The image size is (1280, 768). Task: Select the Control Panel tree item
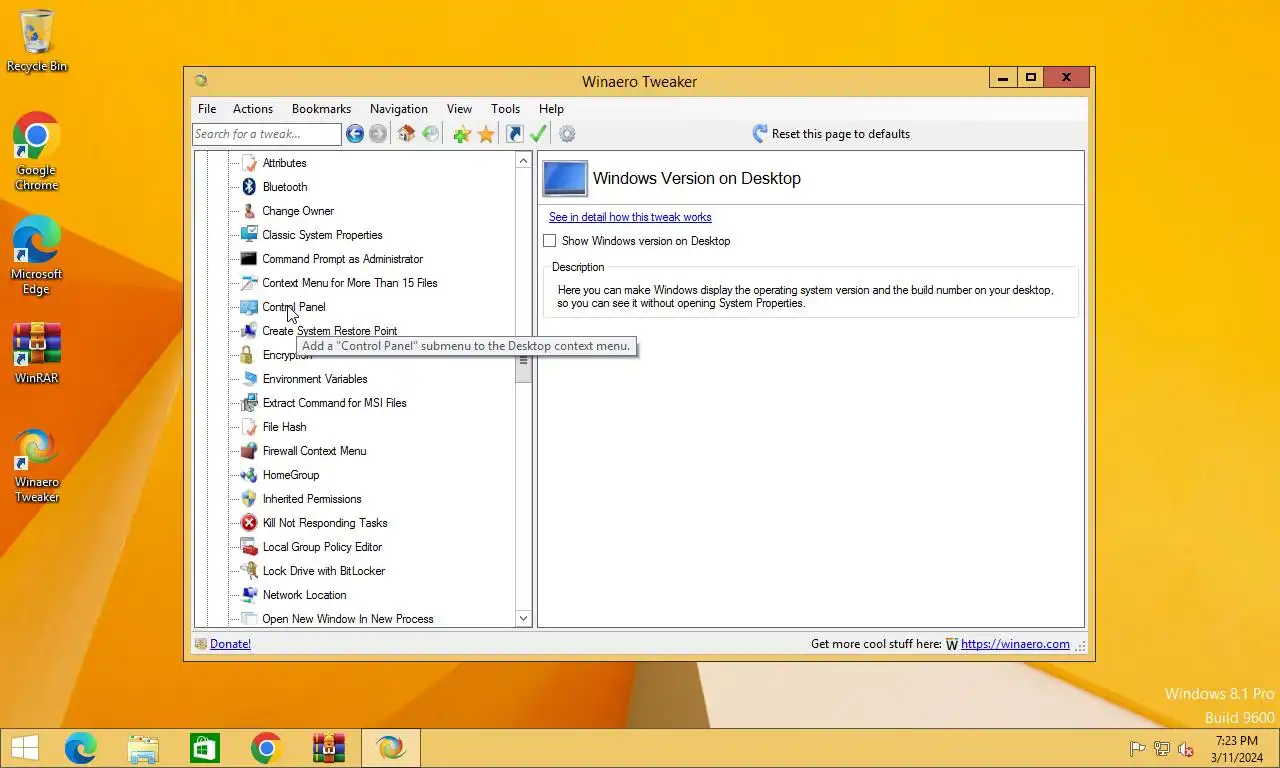click(x=294, y=307)
